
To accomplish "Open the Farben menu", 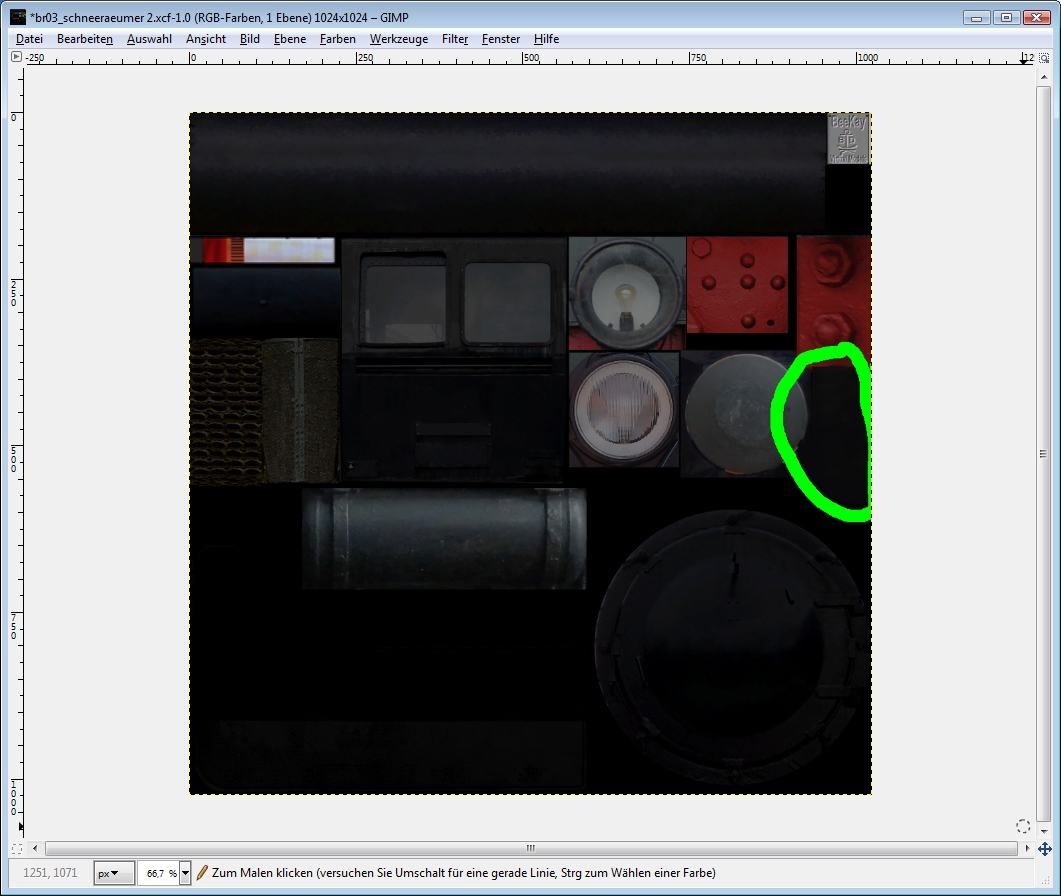I will click(x=338, y=39).
